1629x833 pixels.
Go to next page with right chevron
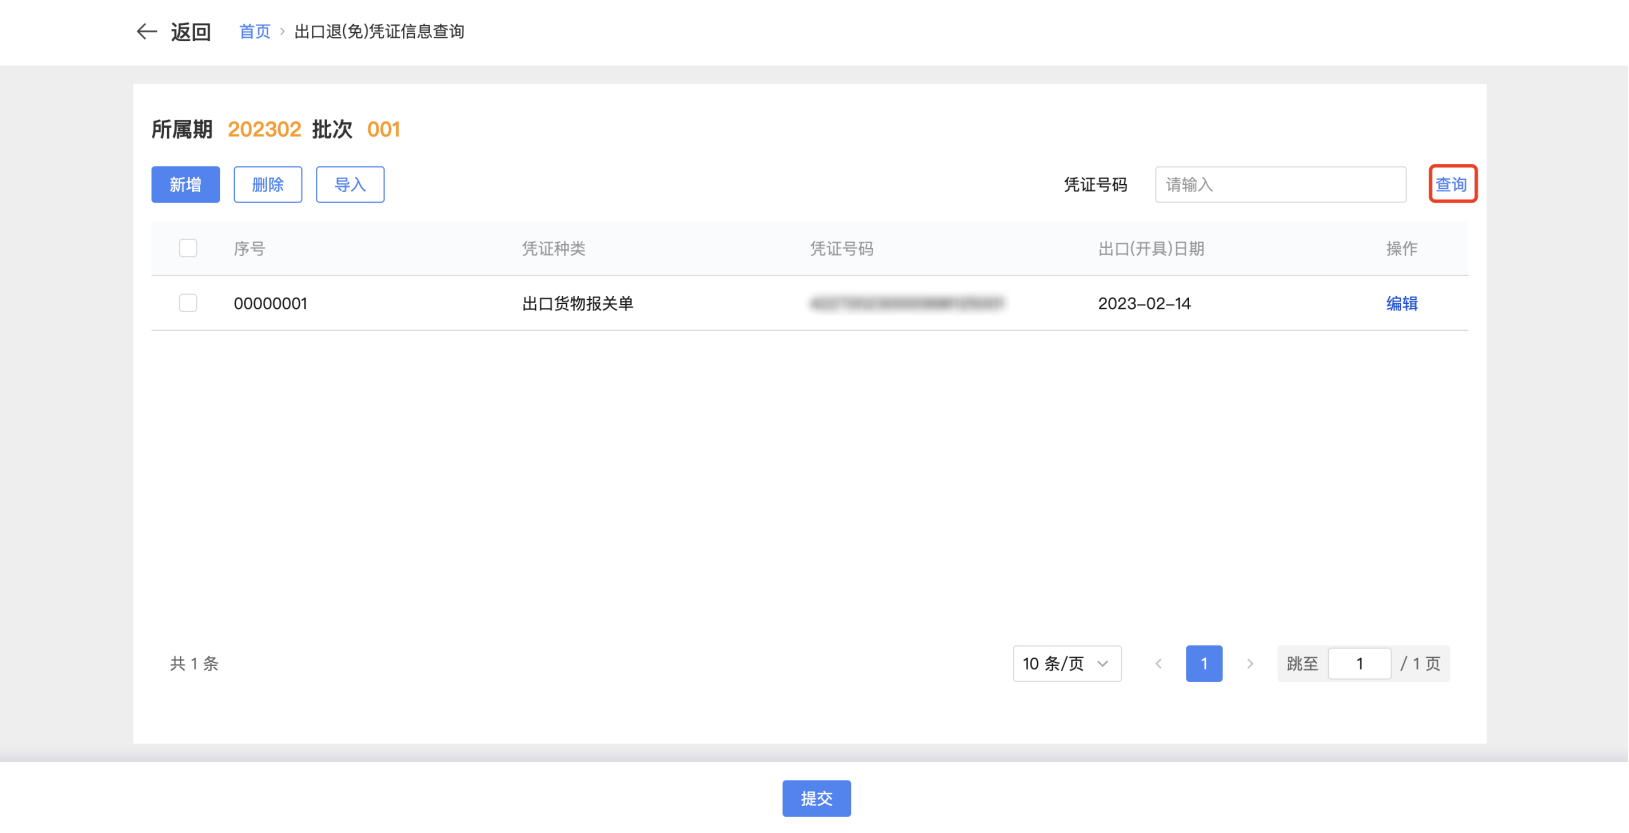pos(1249,664)
